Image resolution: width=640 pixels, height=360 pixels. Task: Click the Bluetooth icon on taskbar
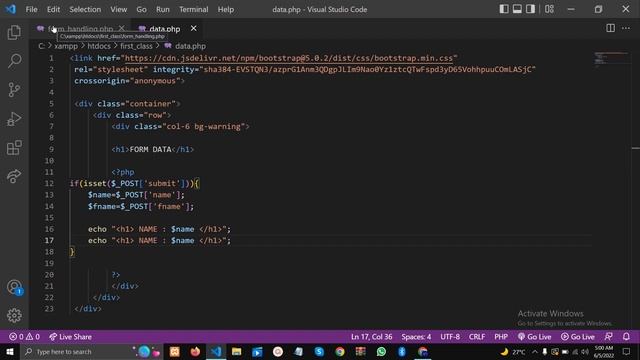pyautogui.click(x=402, y=351)
